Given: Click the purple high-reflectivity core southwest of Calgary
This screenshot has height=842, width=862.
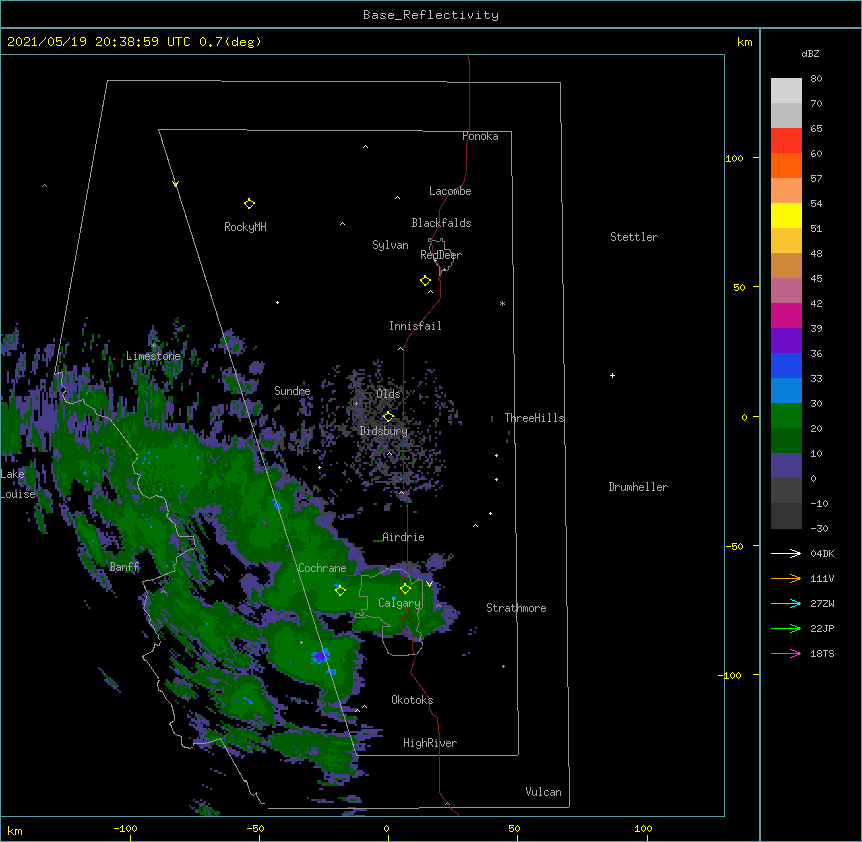Looking at the screenshot, I should point(320,656).
